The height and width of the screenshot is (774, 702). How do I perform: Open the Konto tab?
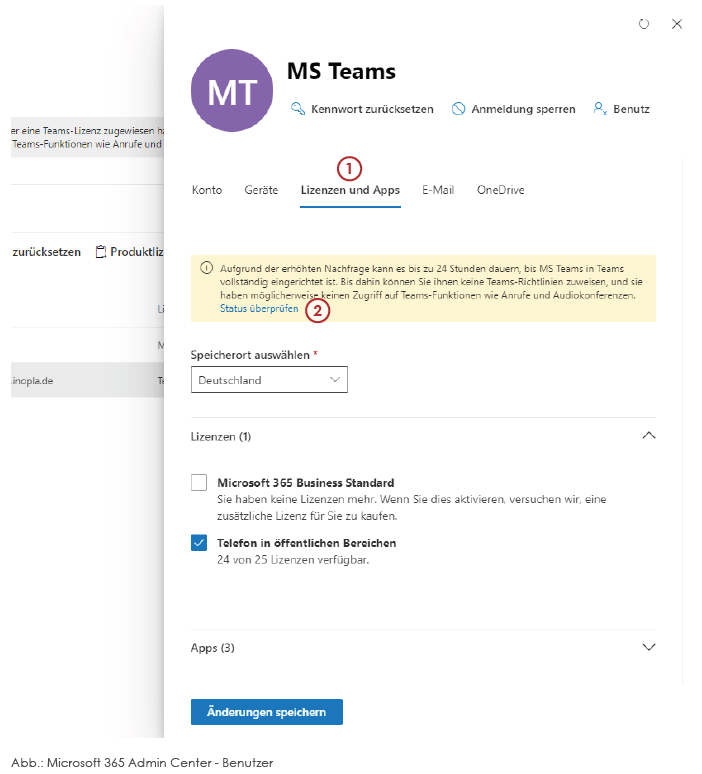(x=207, y=190)
